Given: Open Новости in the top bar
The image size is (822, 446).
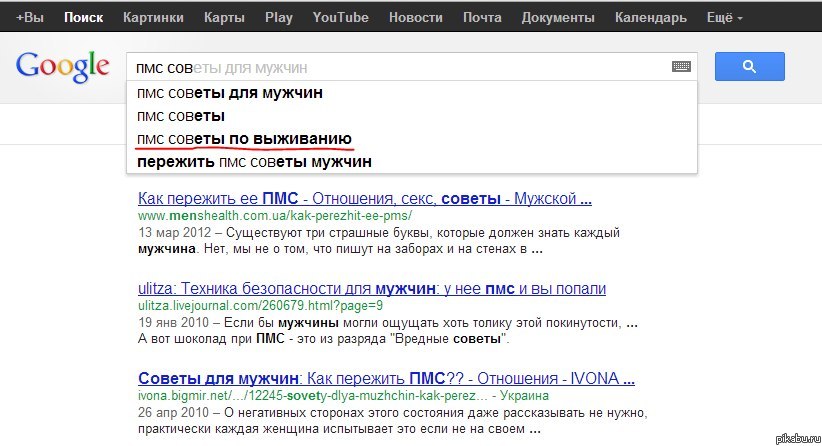Looking at the screenshot, I should (x=414, y=18).
